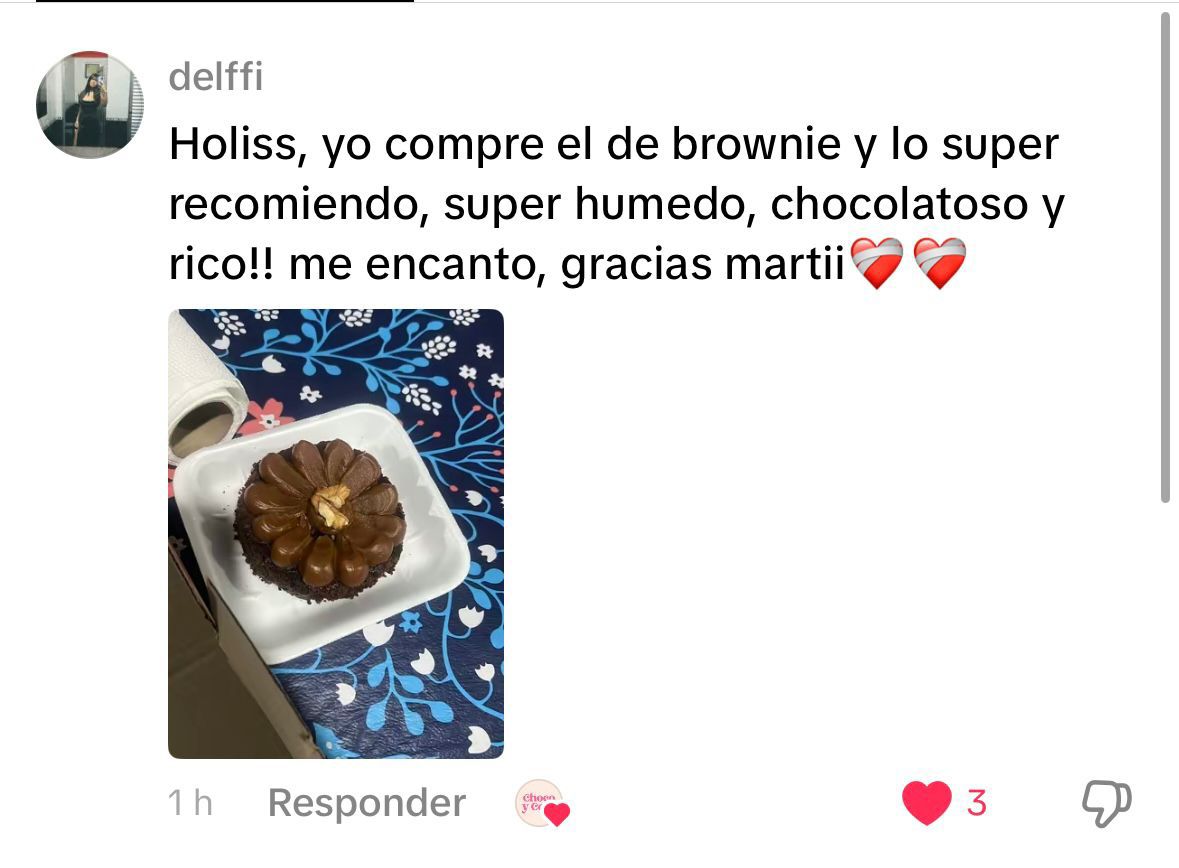This screenshot has height=868, width=1179.
Task: Click the 1 h timestamp
Action: pos(190,803)
